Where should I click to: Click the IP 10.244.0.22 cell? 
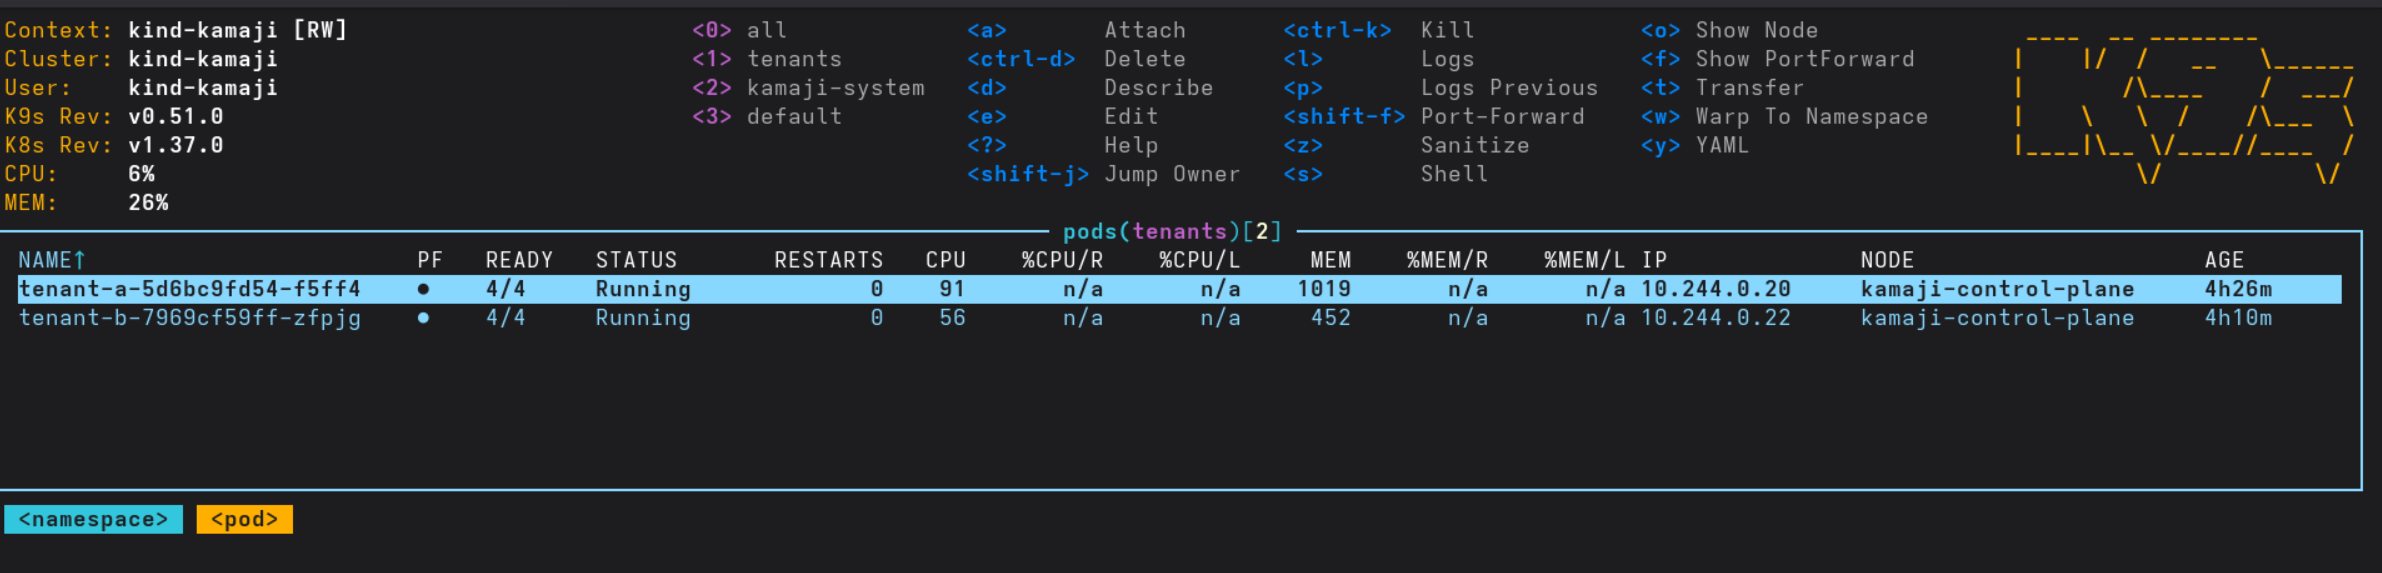(1716, 318)
